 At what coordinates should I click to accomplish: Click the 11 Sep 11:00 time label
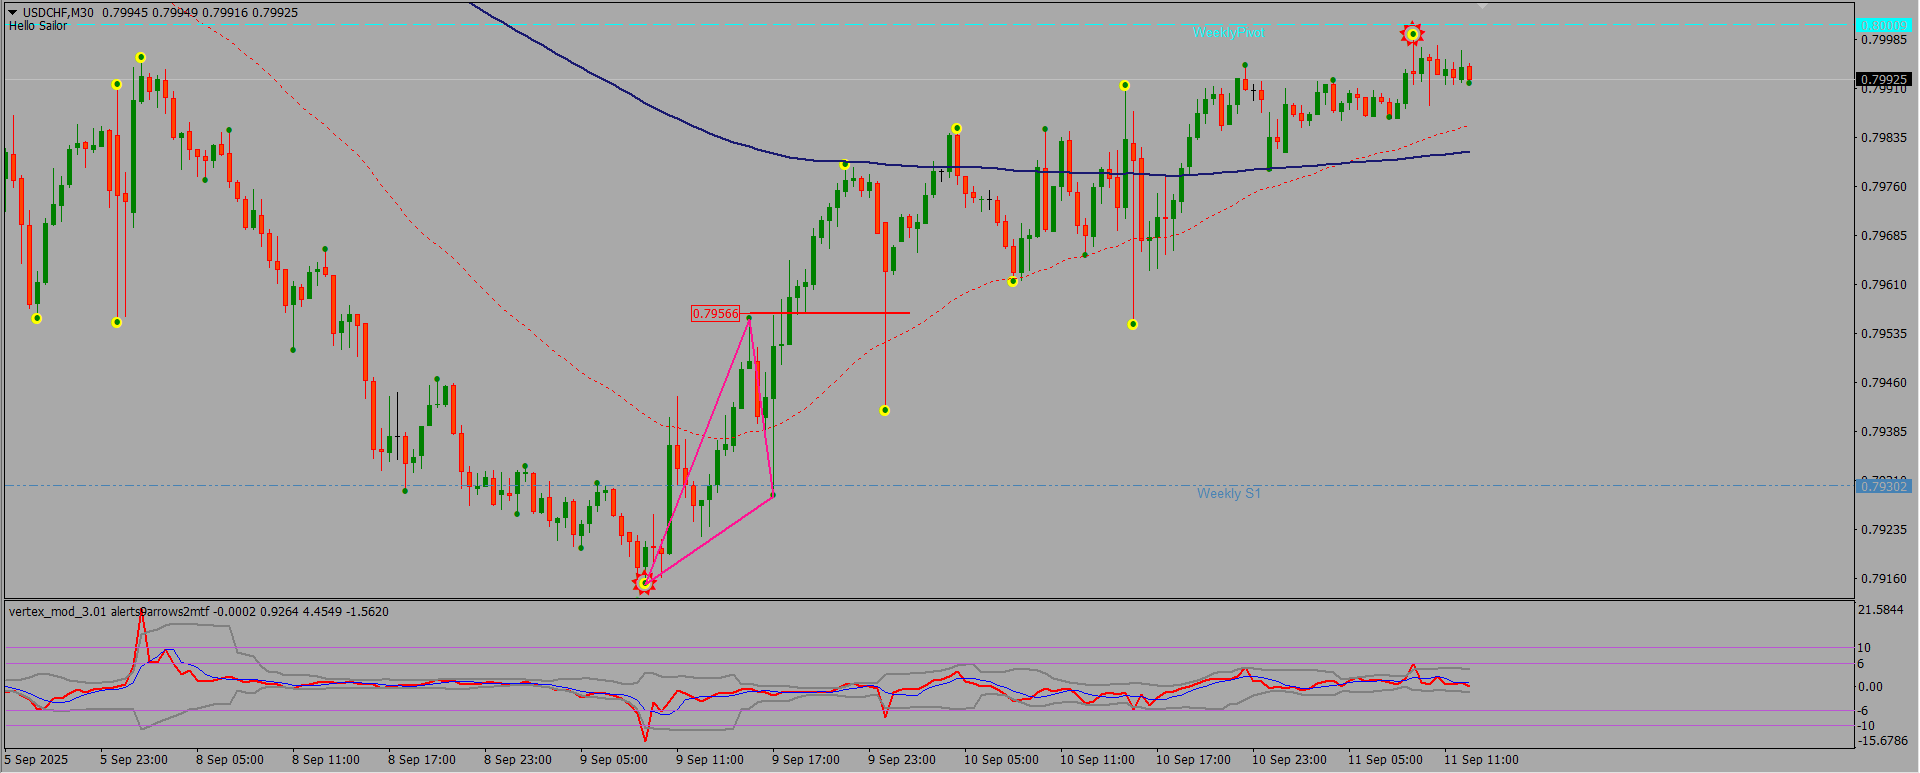pyautogui.click(x=1481, y=760)
